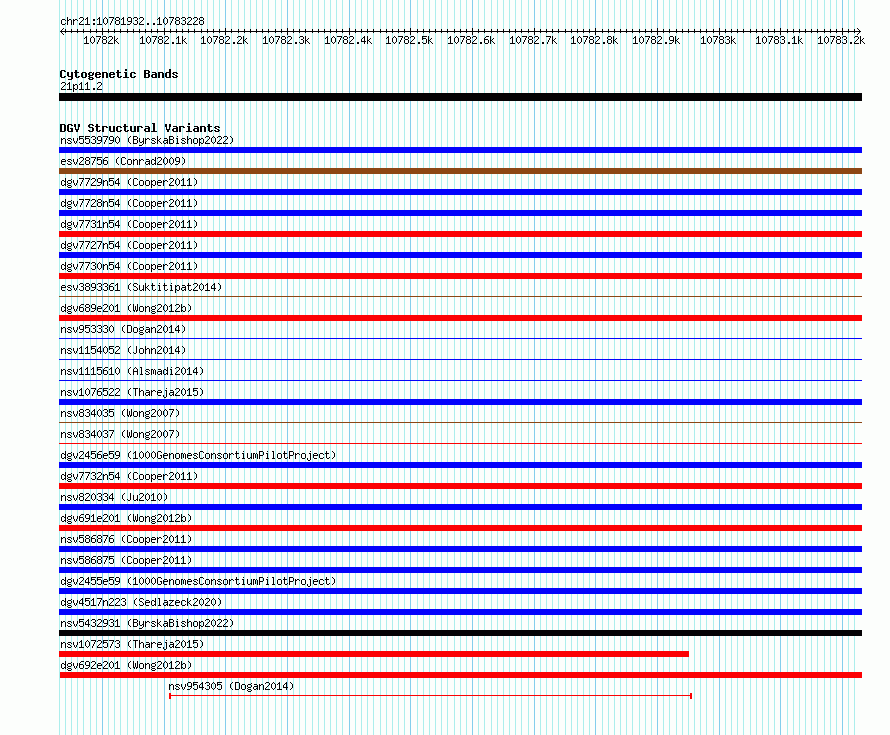Image resolution: width=890 pixels, height=735 pixels.
Task: Click the dgv7731n54 (Cooper2011) label
Action: click(129, 224)
